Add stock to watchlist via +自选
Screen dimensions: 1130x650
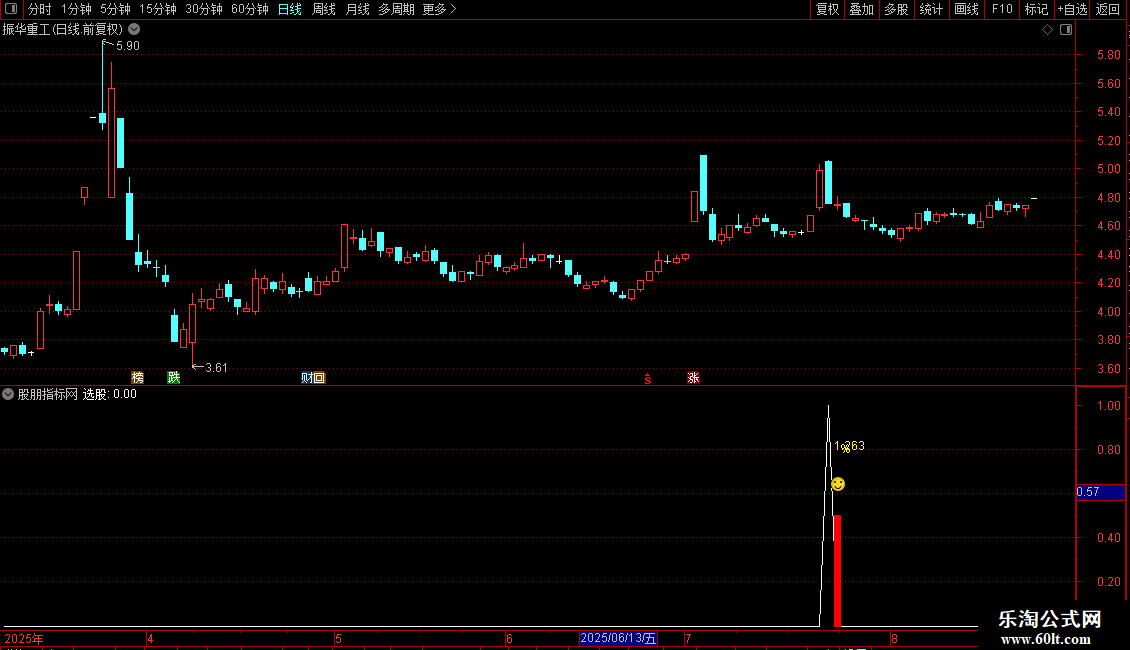tap(1072, 9)
